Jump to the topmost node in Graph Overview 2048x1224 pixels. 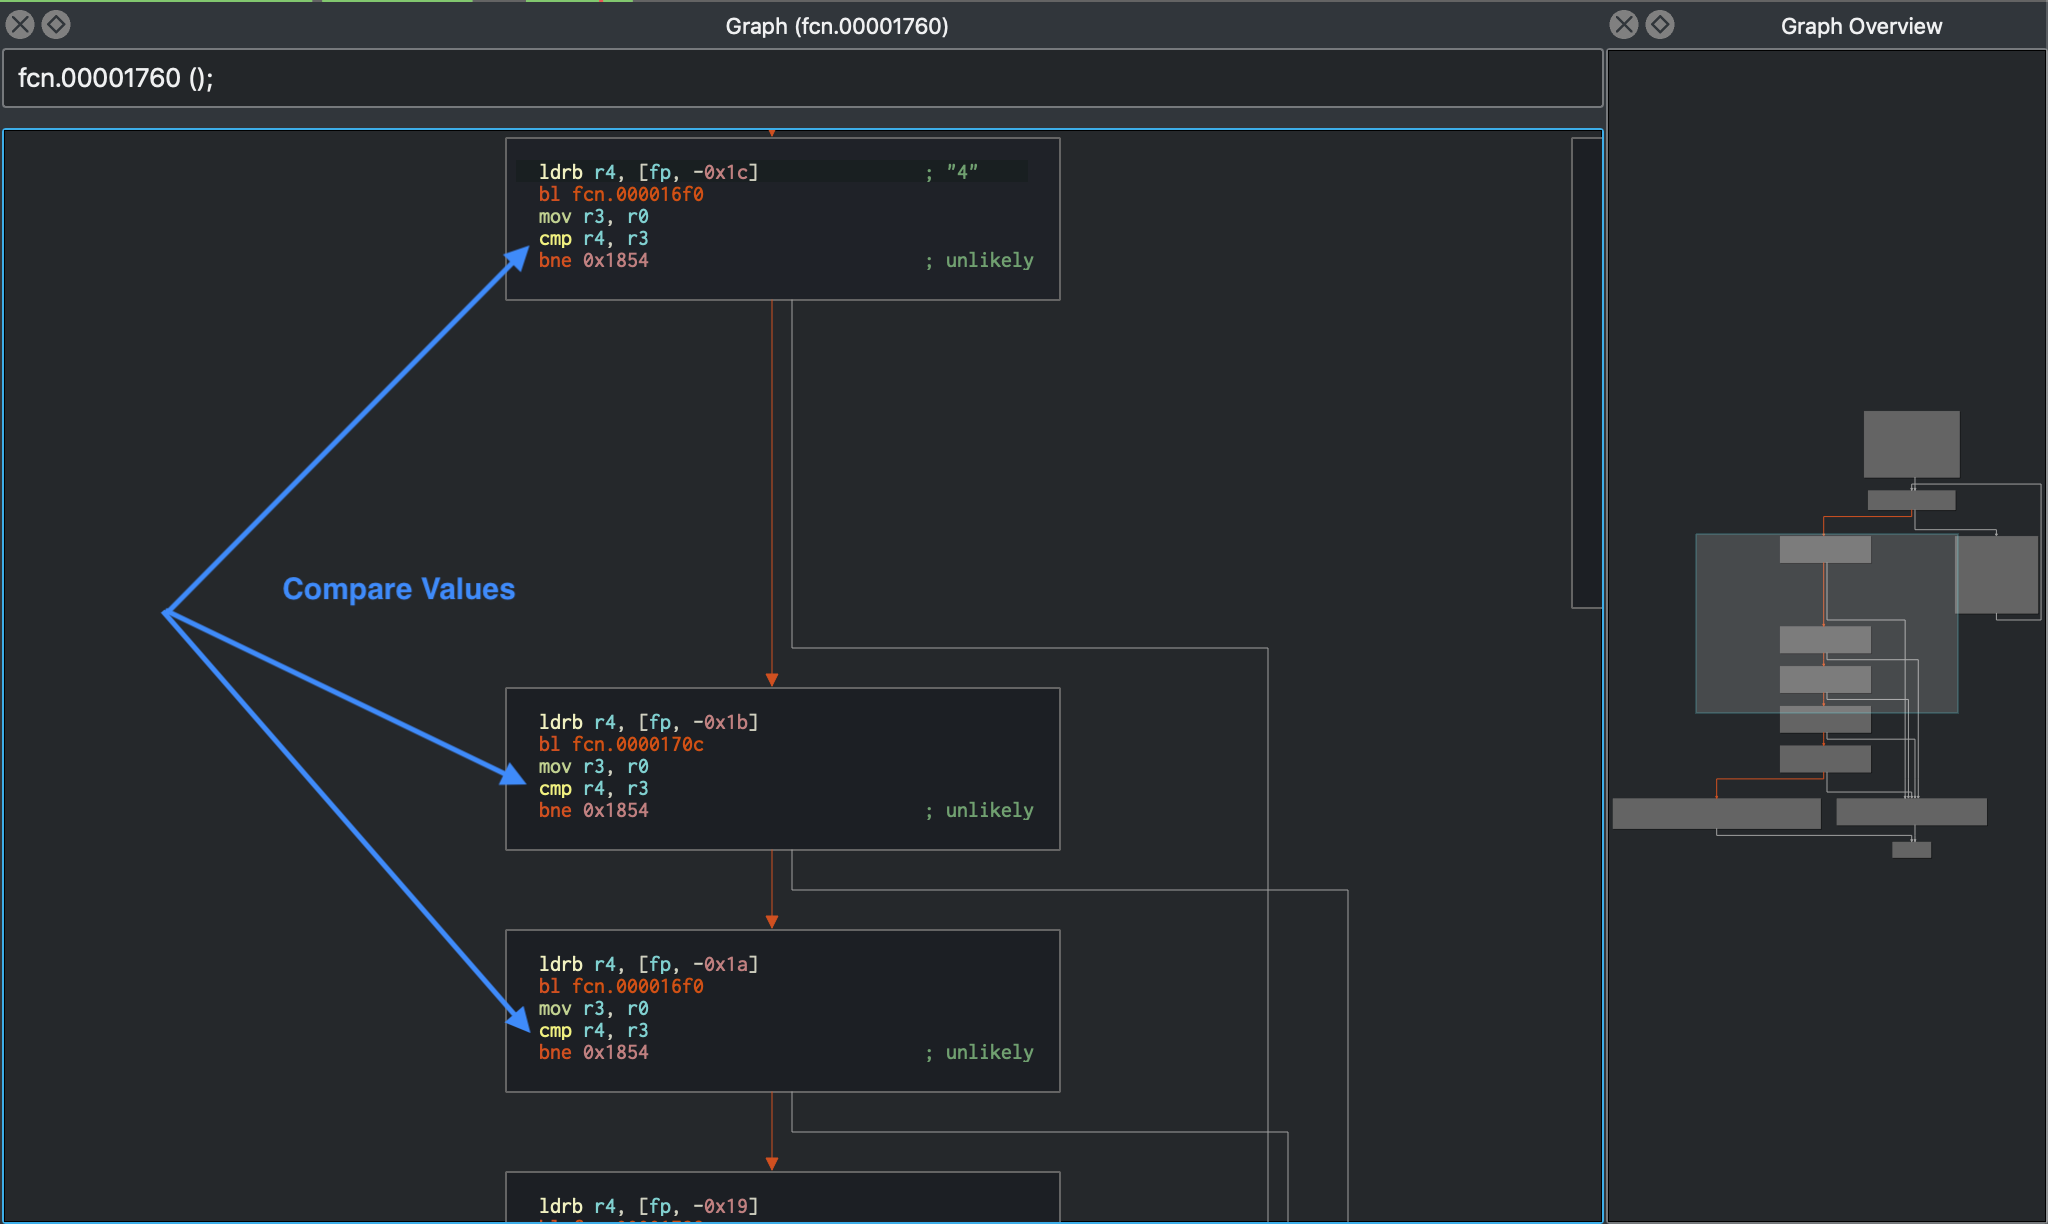pos(1911,443)
